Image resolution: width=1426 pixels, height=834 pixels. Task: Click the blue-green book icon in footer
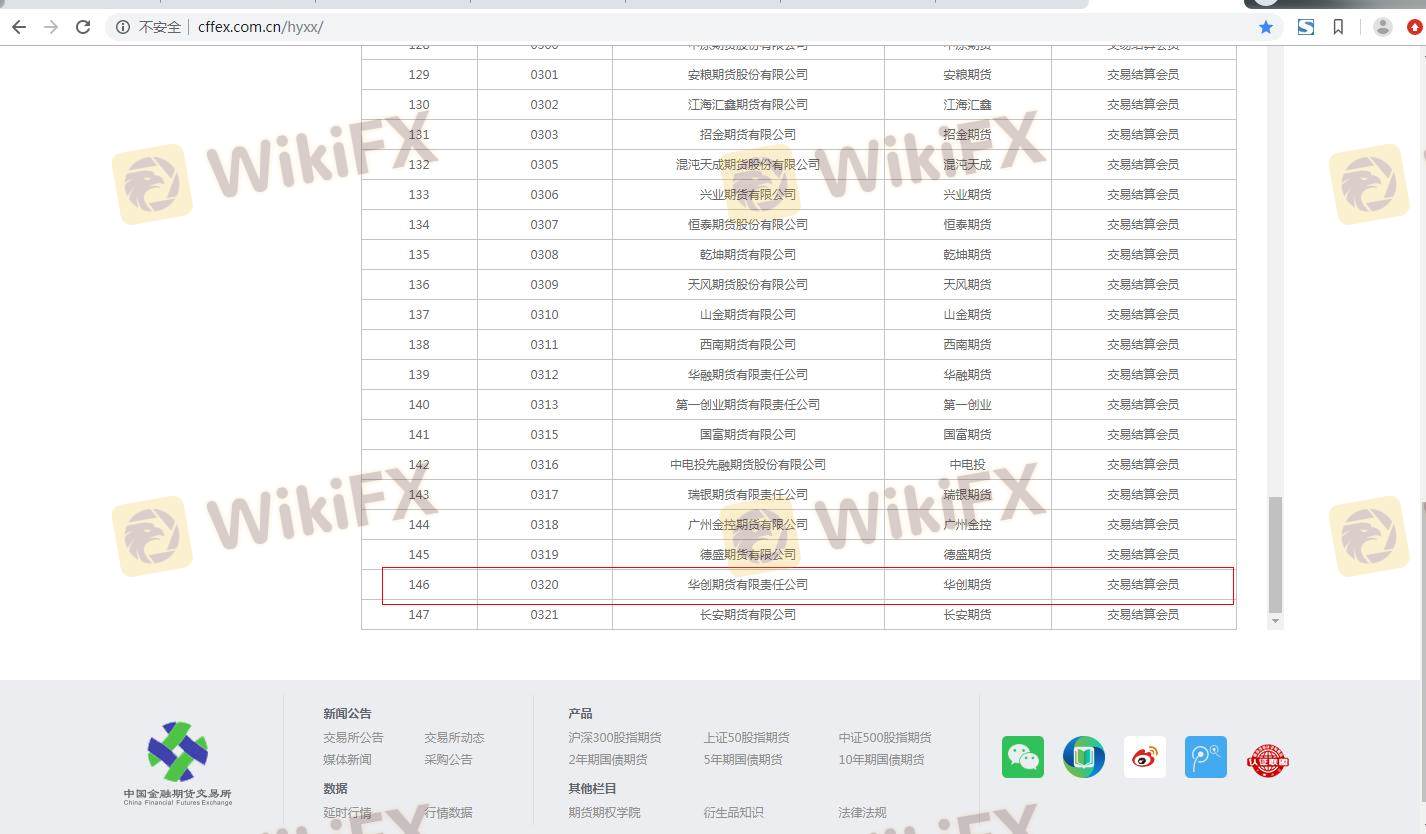tap(1084, 757)
